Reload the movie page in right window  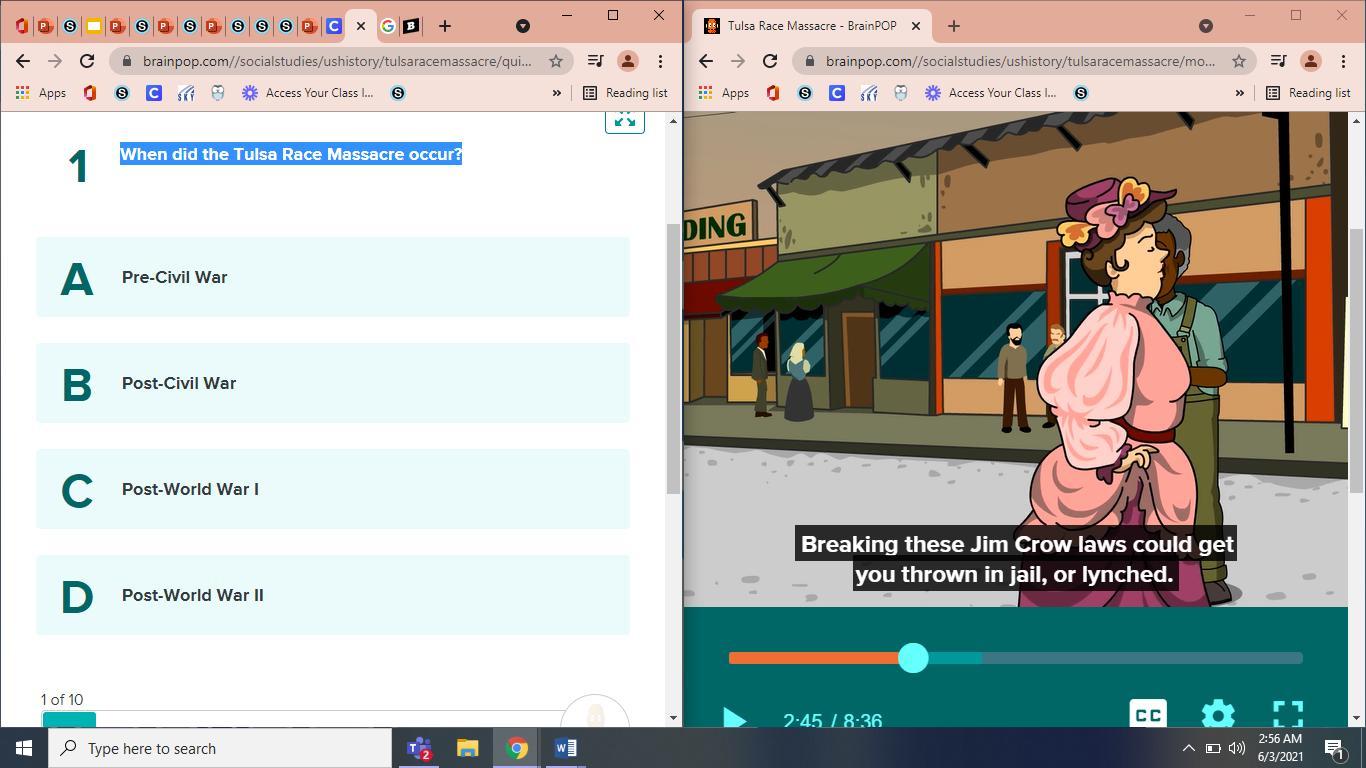(770, 61)
